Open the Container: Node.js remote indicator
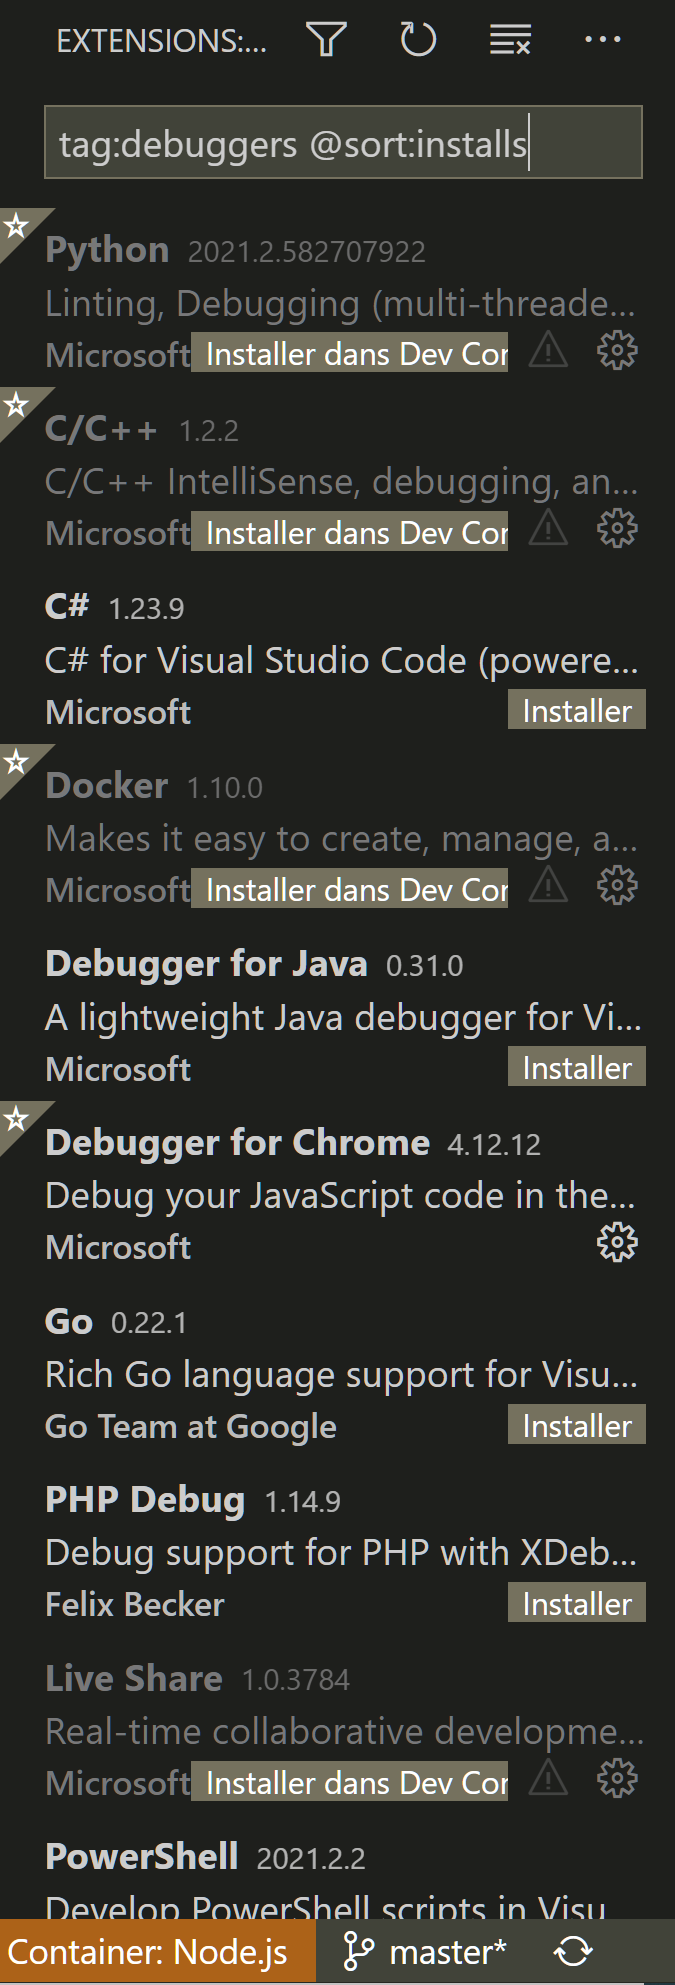Image resolution: width=675 pixels, height=1985 pixels. 155,1951
